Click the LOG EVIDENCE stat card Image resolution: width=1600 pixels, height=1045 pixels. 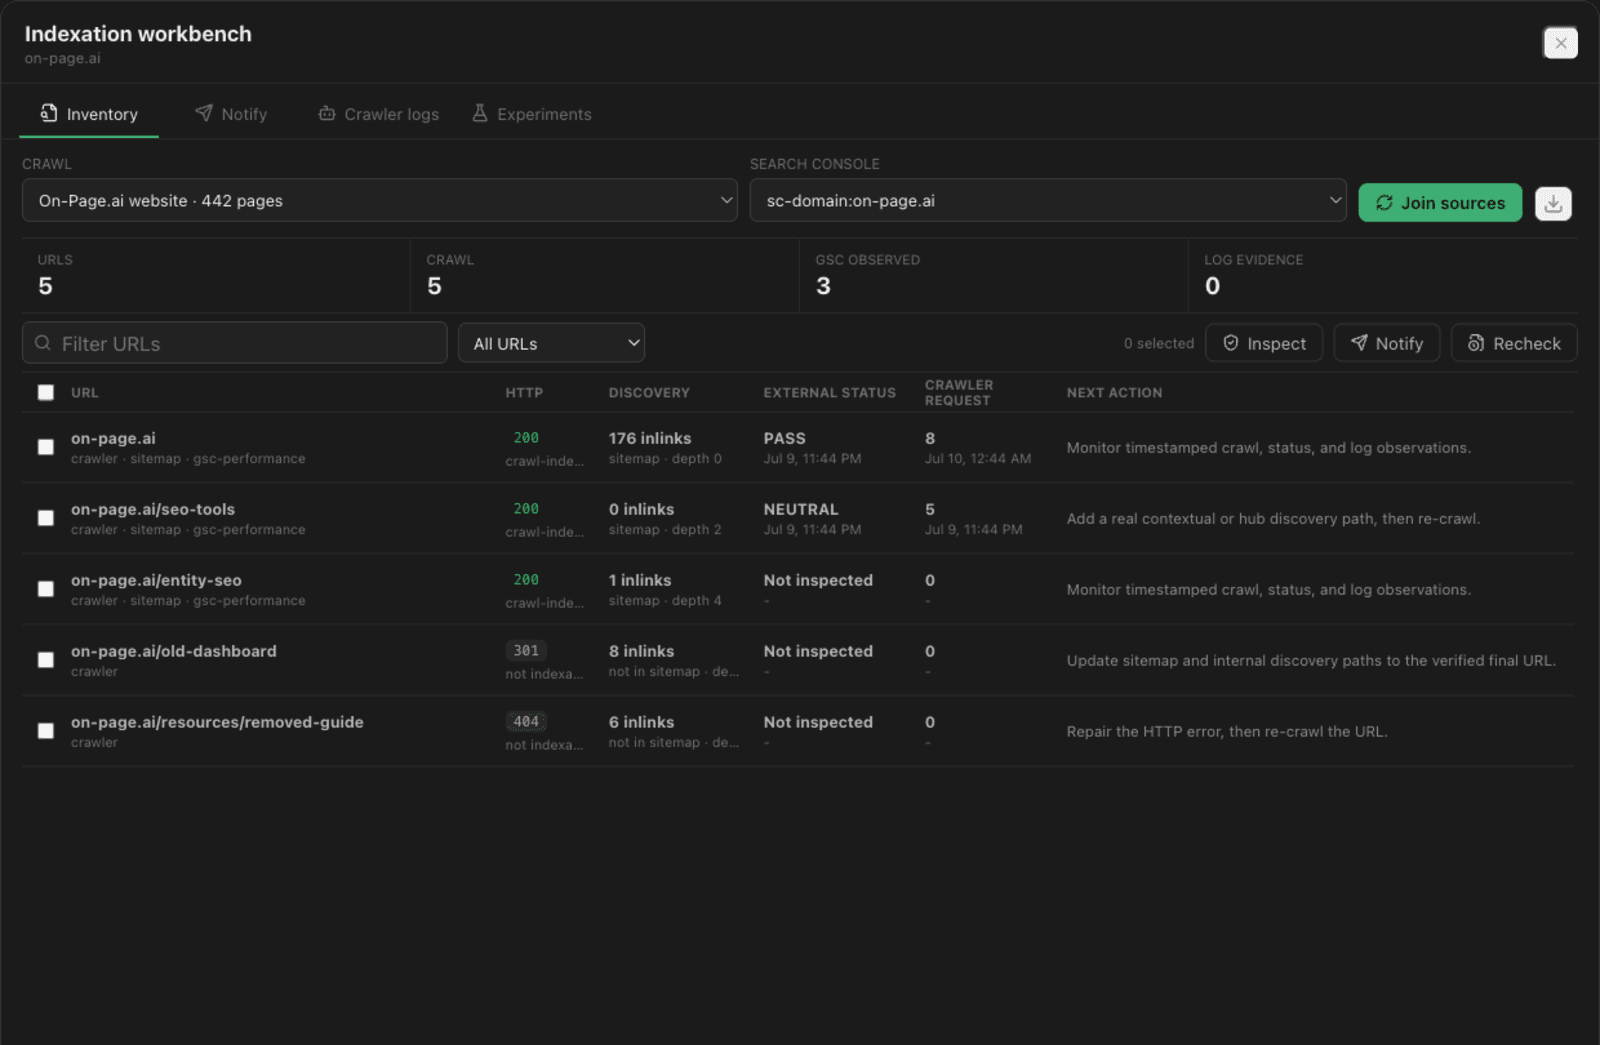1383,275
